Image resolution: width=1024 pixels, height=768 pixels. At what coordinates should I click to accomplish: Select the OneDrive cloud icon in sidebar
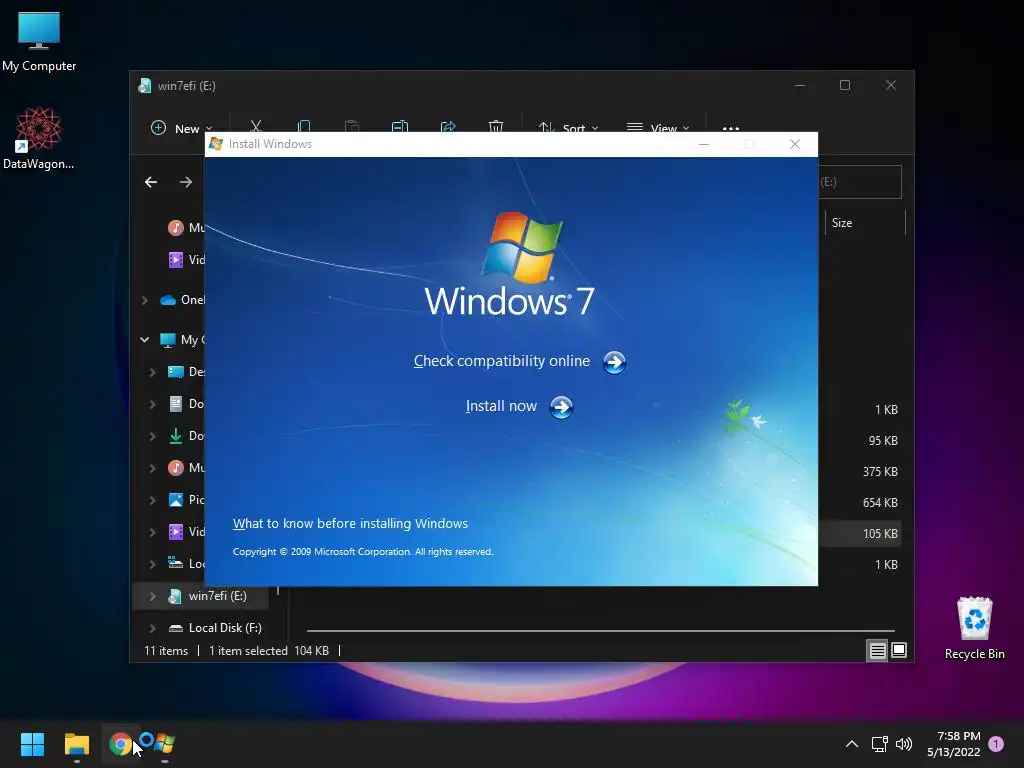(168, 300)
